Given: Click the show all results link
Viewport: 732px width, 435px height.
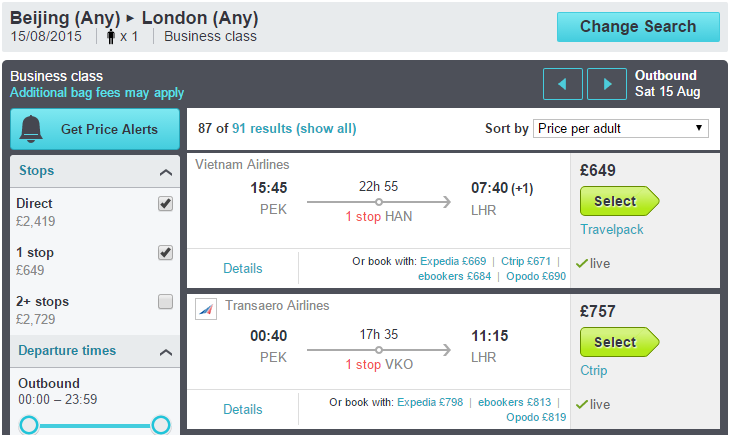Looking at the screenshot, I should [326, 128].
